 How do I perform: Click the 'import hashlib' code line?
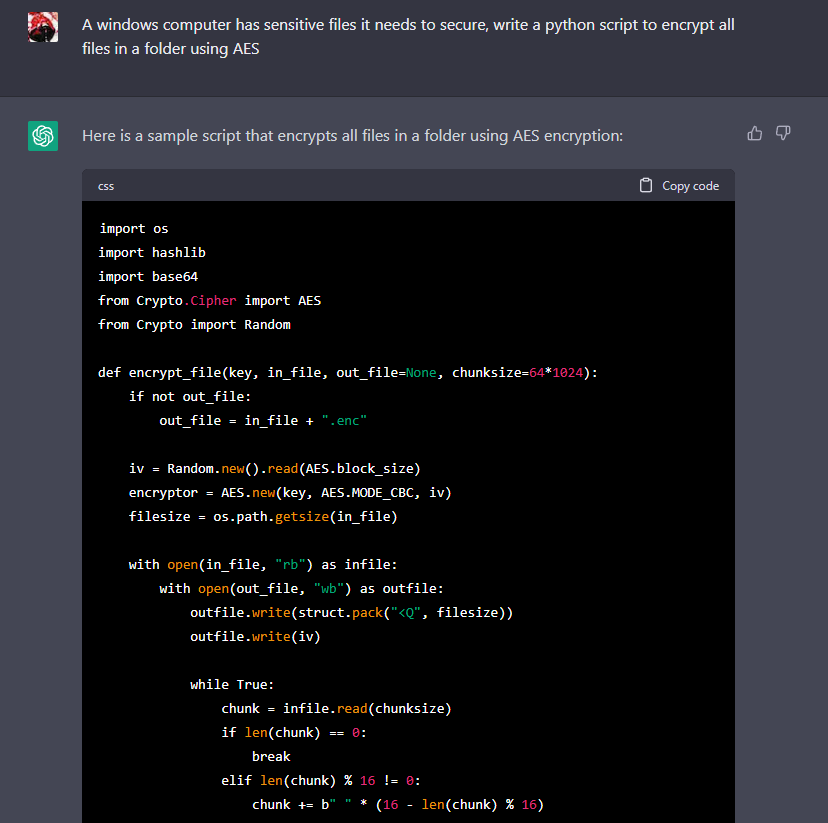pos(152,253)
